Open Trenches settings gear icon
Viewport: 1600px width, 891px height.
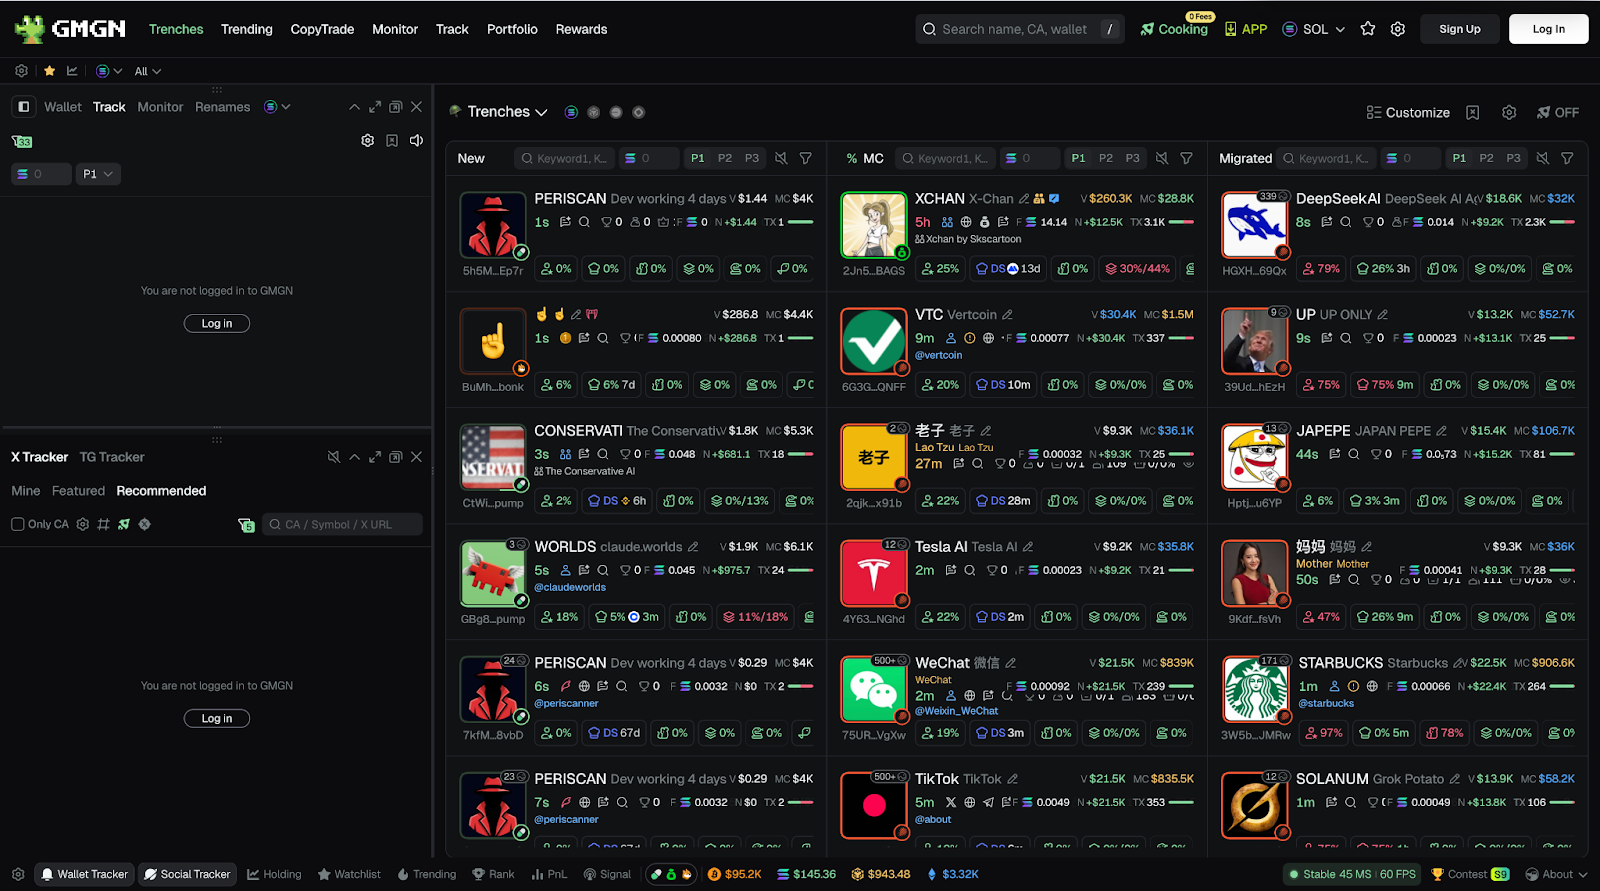tap(1509, 112)
